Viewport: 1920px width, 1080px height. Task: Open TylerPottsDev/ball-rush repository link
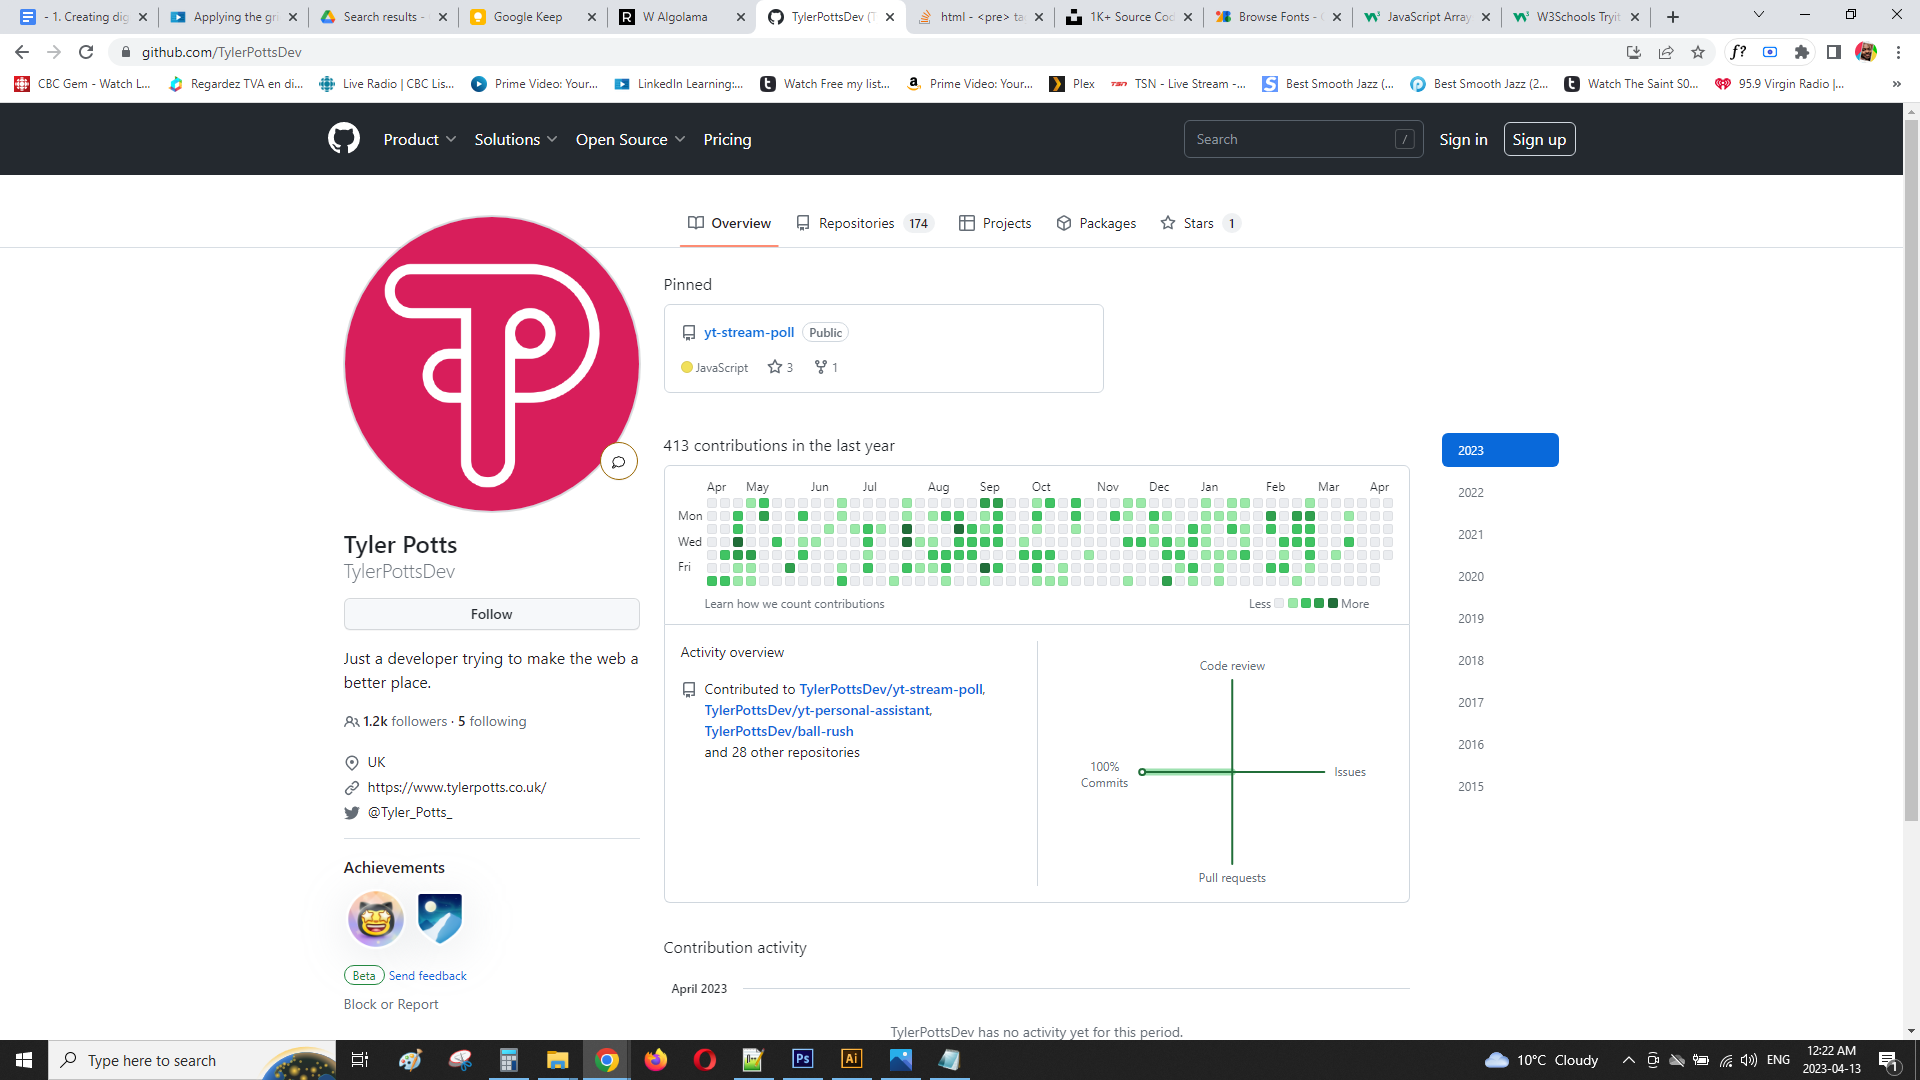[779, 731]
